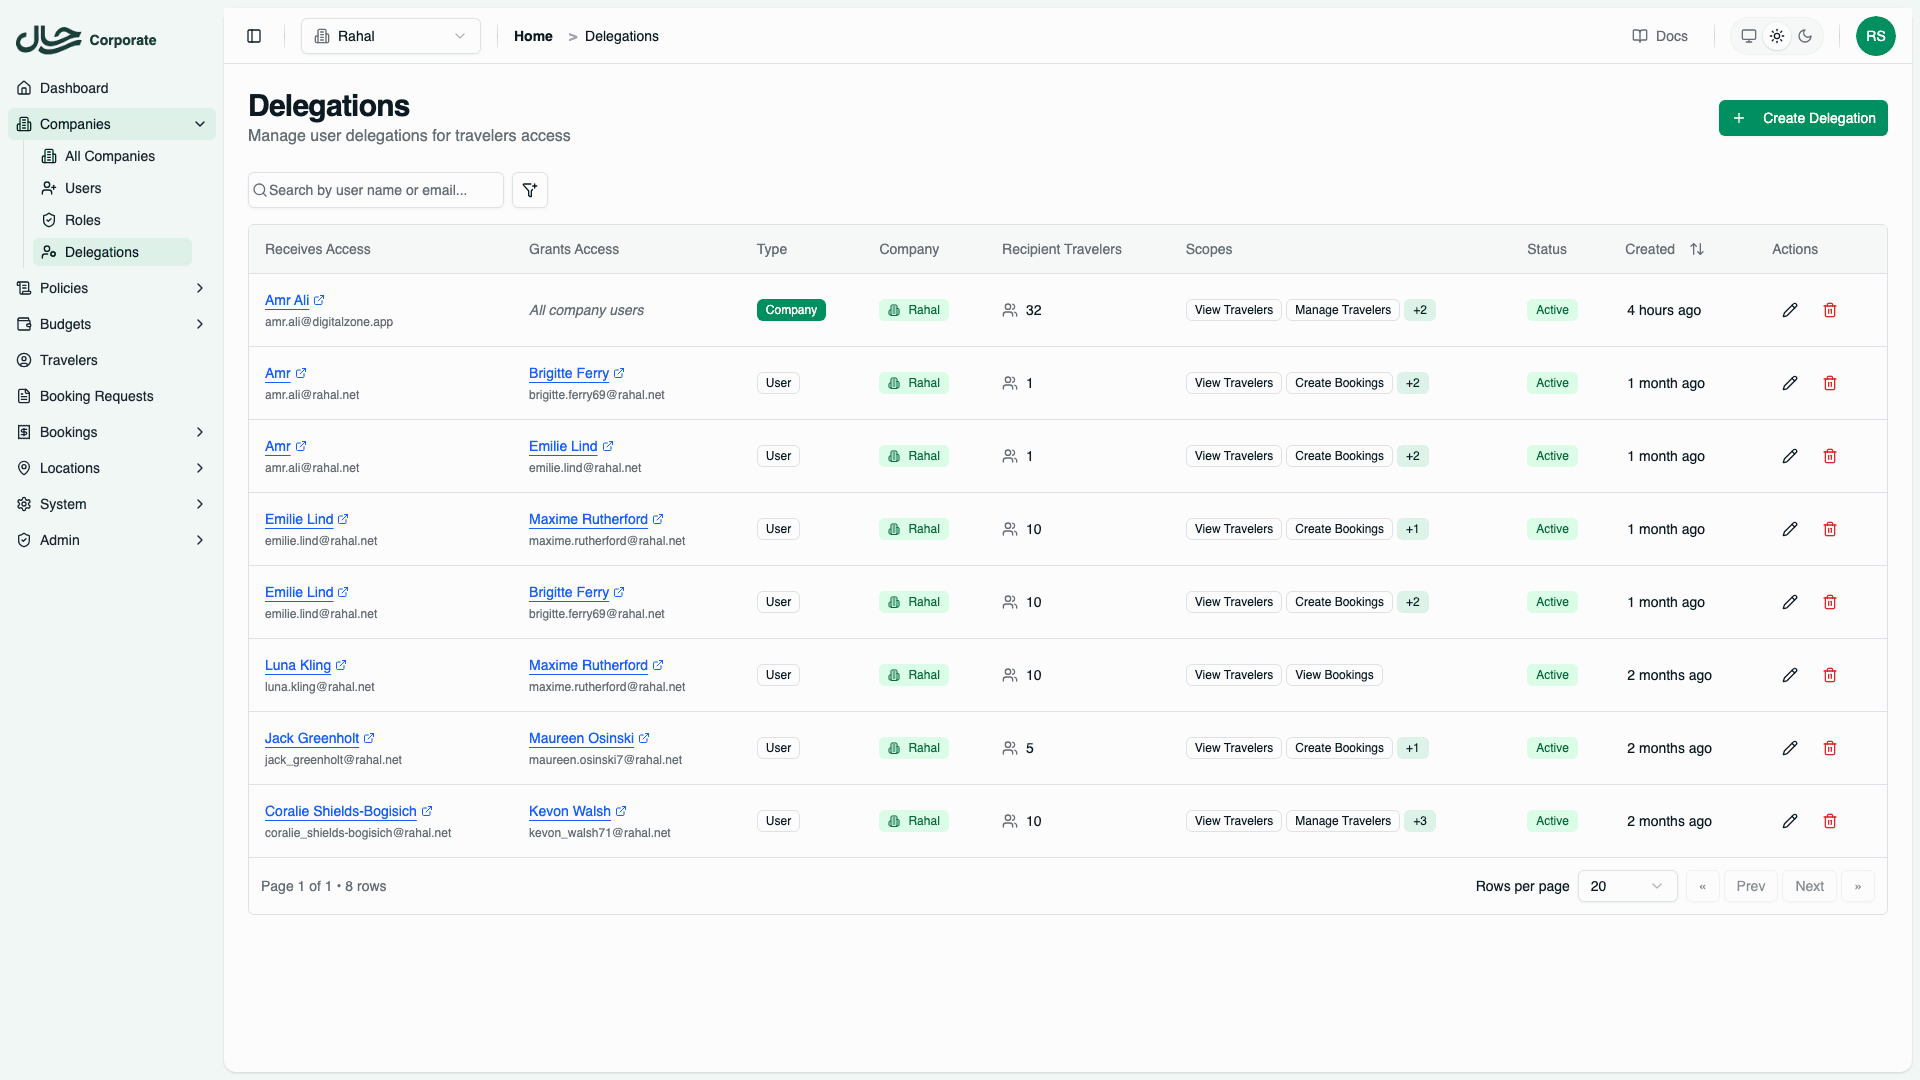This screenshot has width=1920, height=1080.
Task: Click the search by user name field
Action: click(375, 190)
